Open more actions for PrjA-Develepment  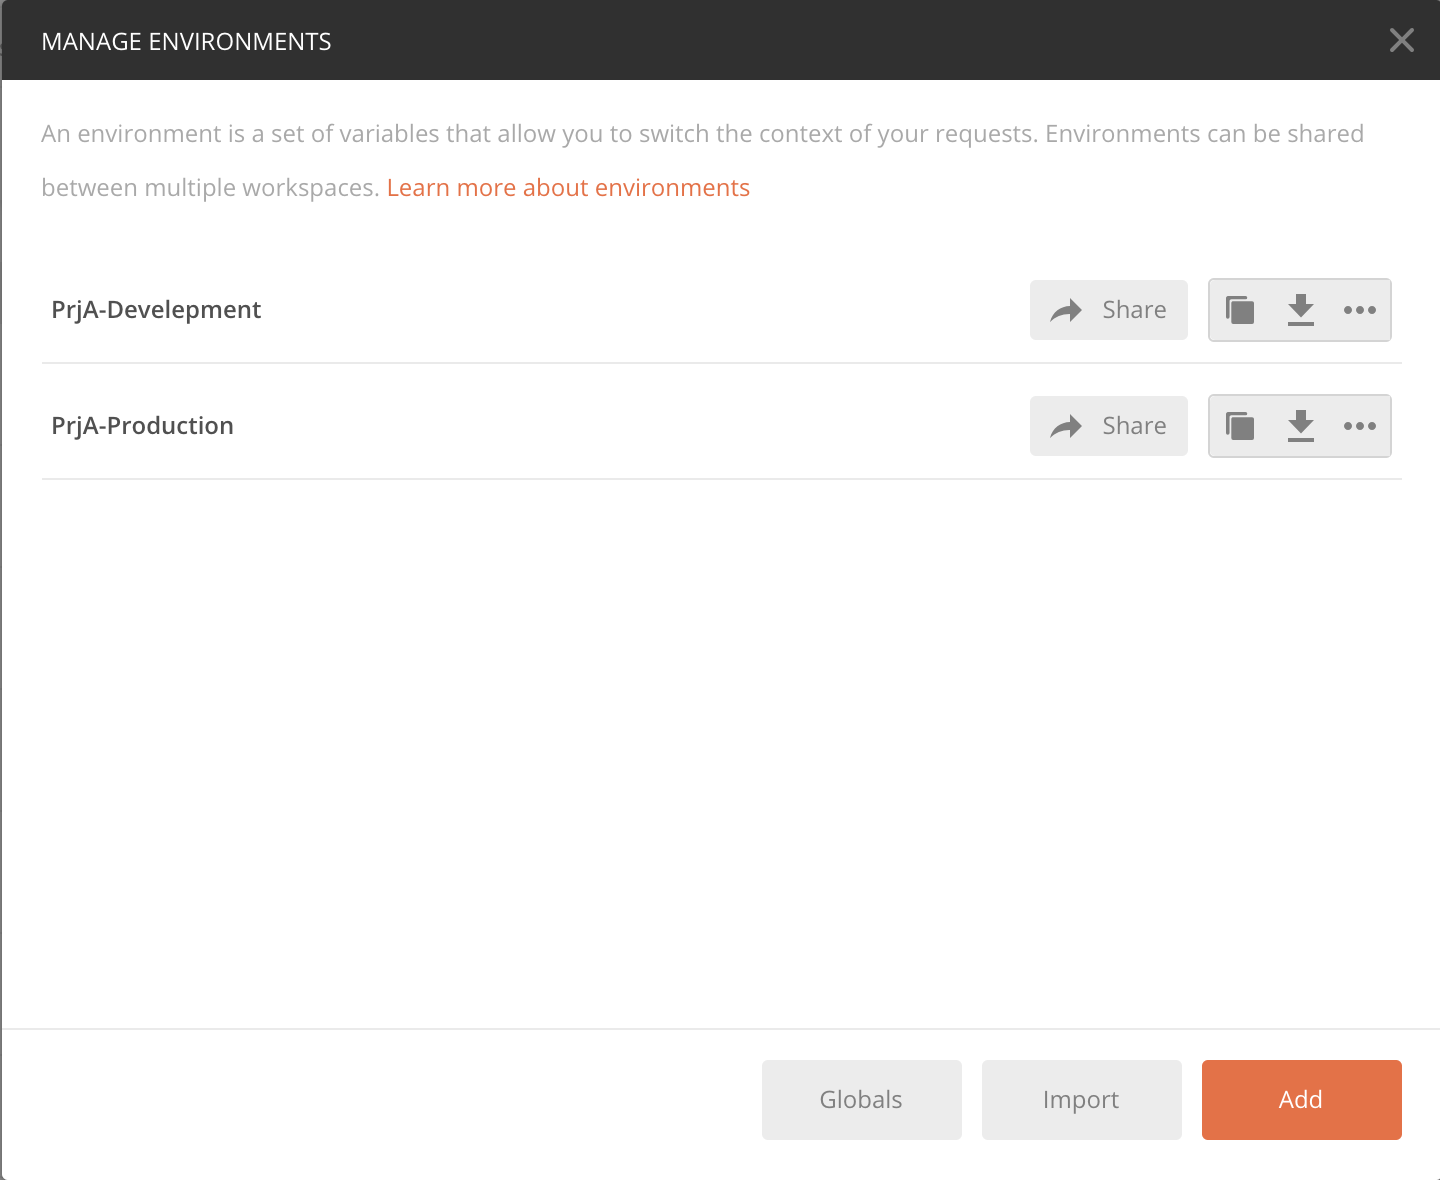[x=1360, y=310]
